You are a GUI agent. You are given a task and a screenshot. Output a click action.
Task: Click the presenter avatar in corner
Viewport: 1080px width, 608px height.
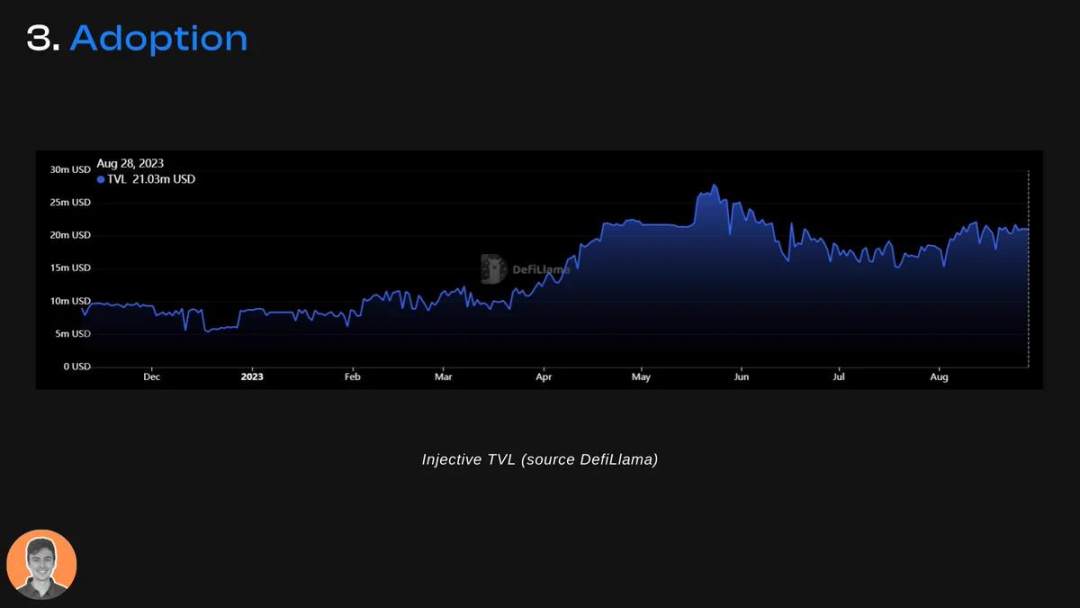point(41,564)
